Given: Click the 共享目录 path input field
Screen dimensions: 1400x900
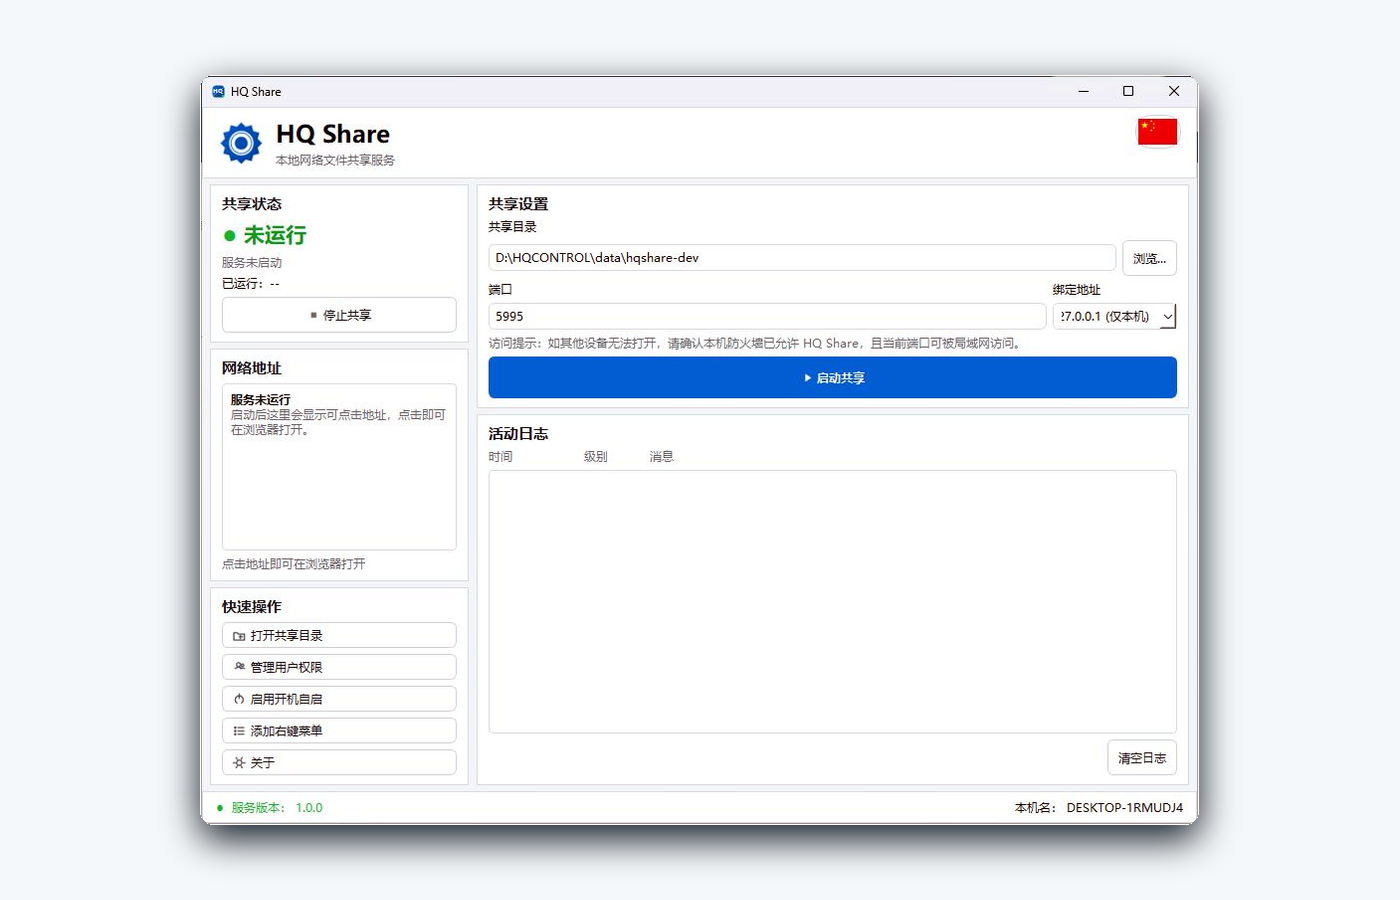Looking at the screenshot, I should (802, 258).
